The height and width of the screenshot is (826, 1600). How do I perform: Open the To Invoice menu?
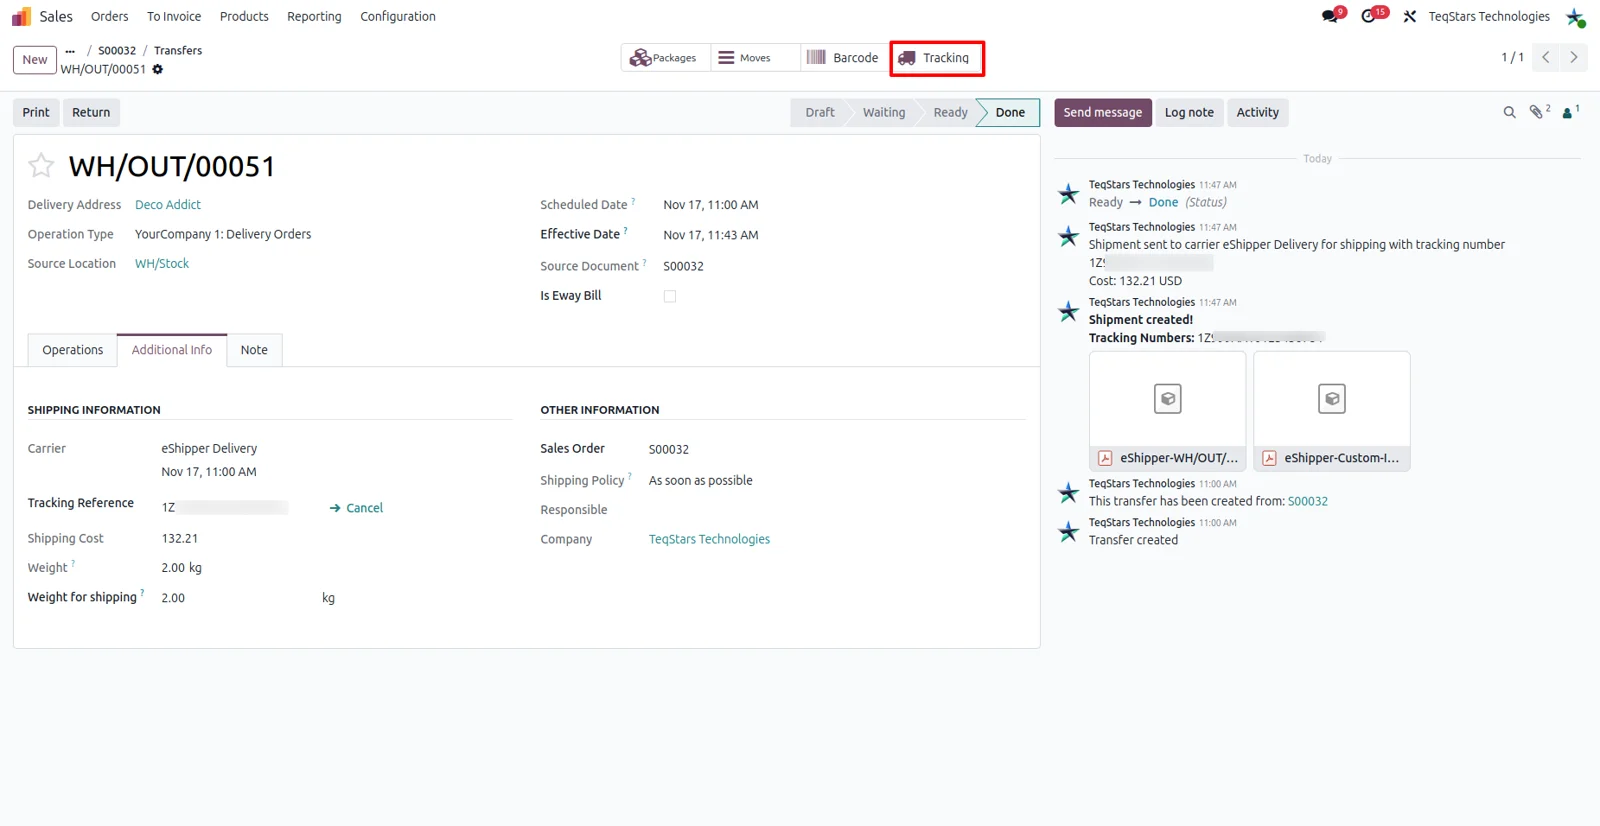click(174, 16)
